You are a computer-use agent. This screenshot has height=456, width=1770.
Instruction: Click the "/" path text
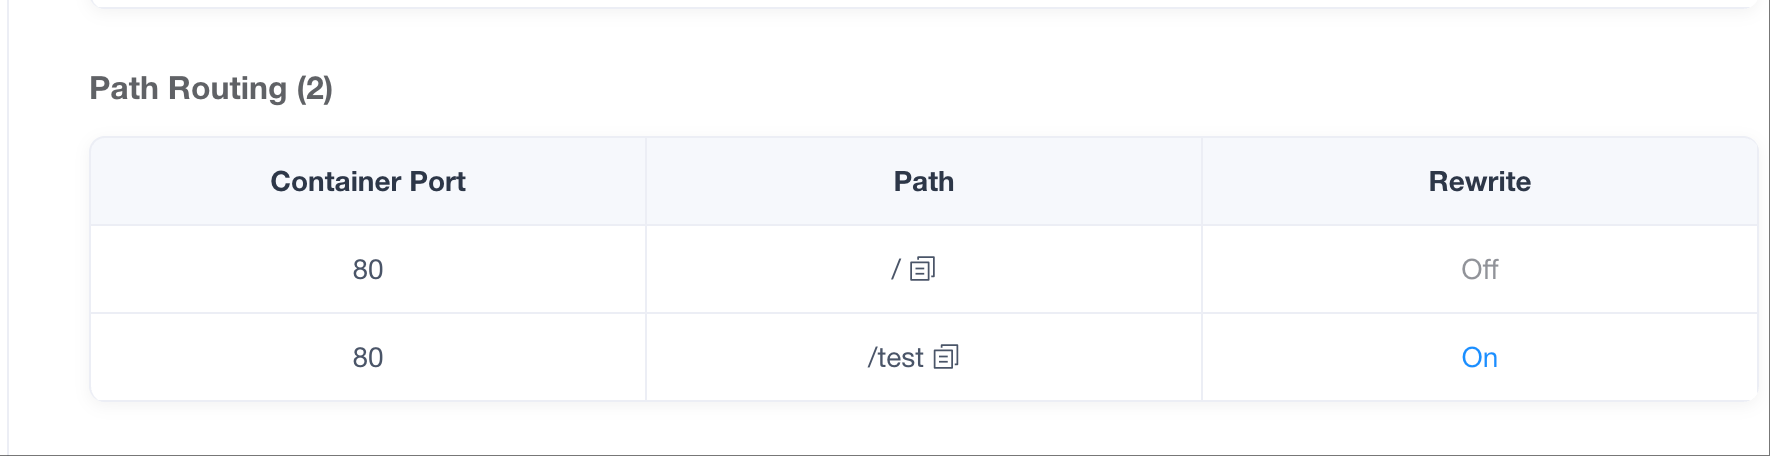coord(896,269)
